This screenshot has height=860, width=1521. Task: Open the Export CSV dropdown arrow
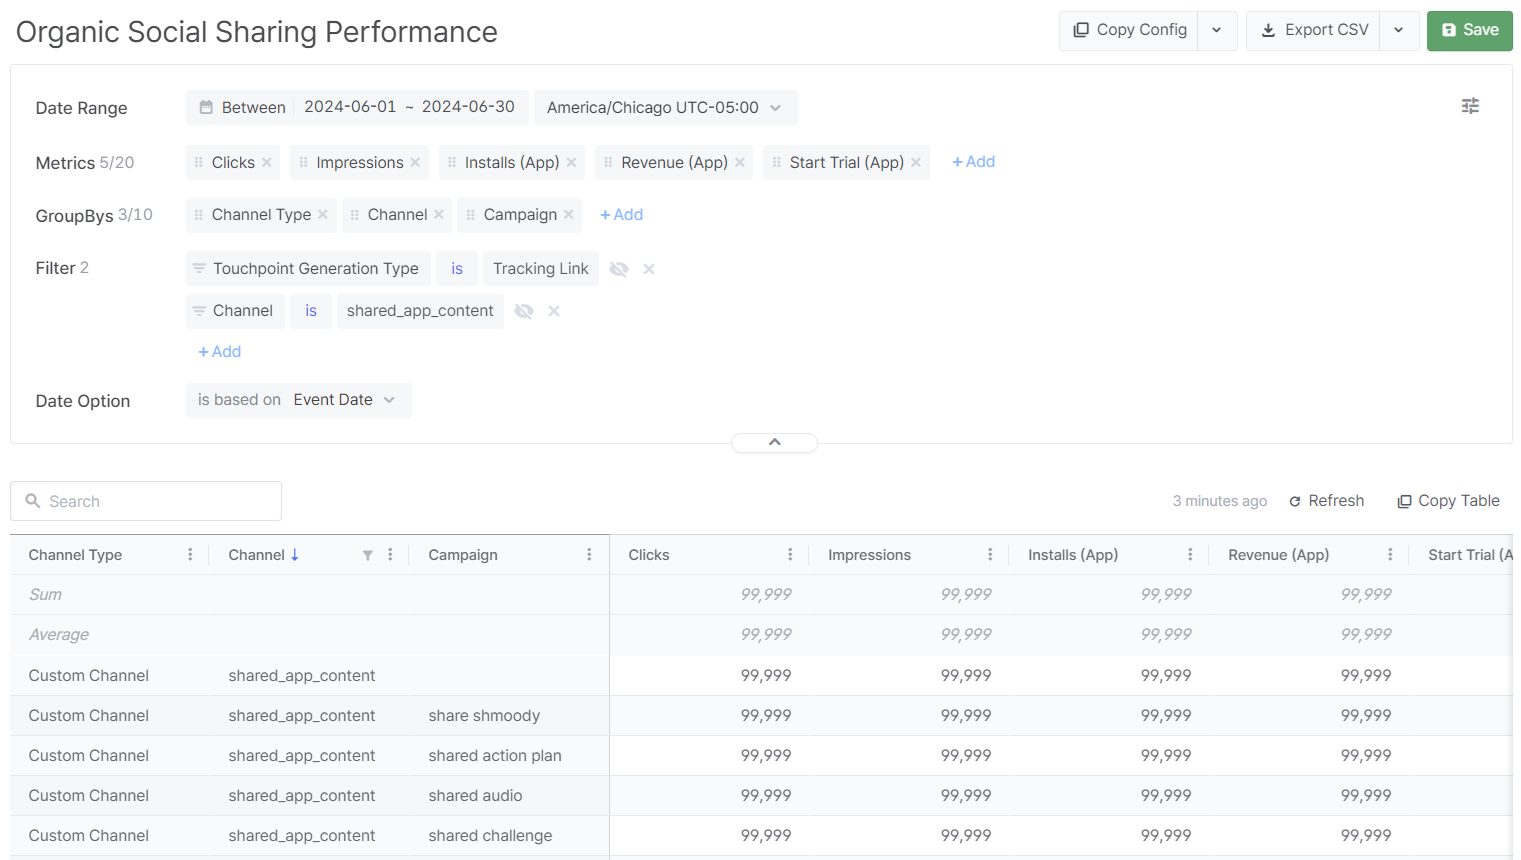coord(1398,31)
